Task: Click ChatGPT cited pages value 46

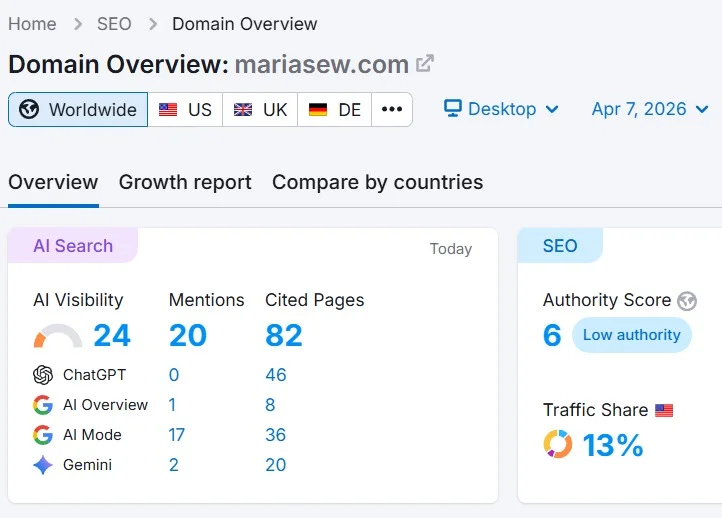Action: (x=276, y=375)
